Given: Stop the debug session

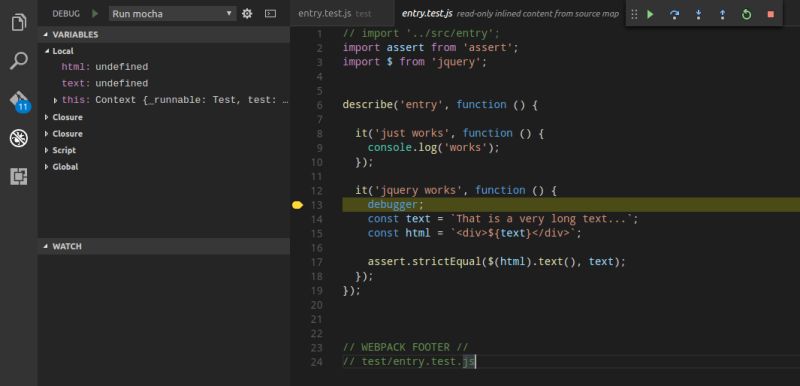Looking at the screenshot, I should coord(770,14).
